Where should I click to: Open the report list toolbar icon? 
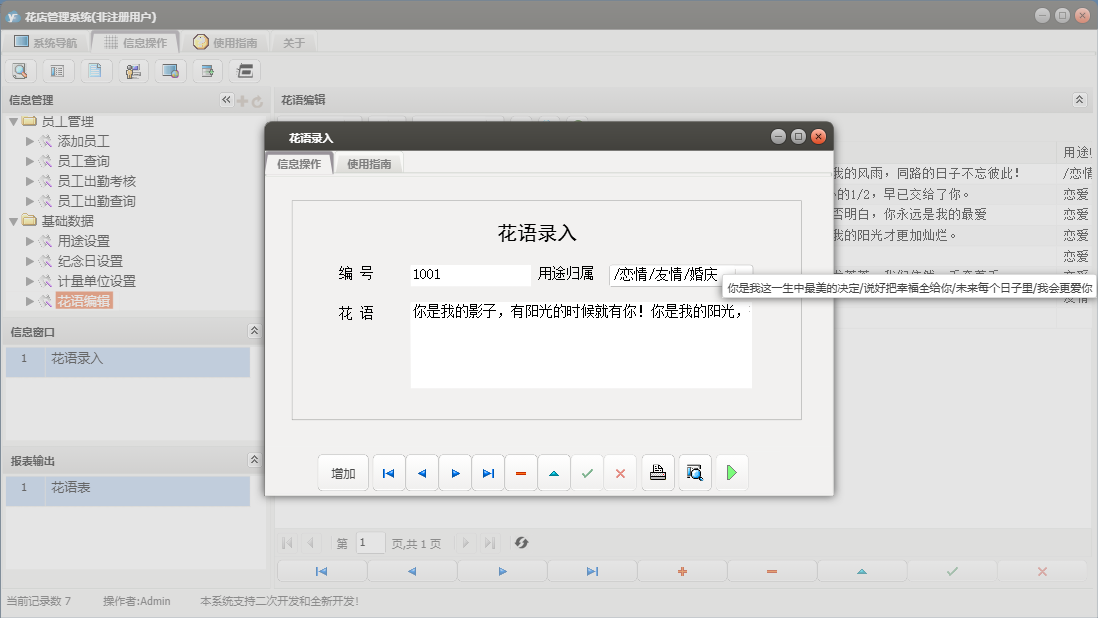click(x=58, y=70)
